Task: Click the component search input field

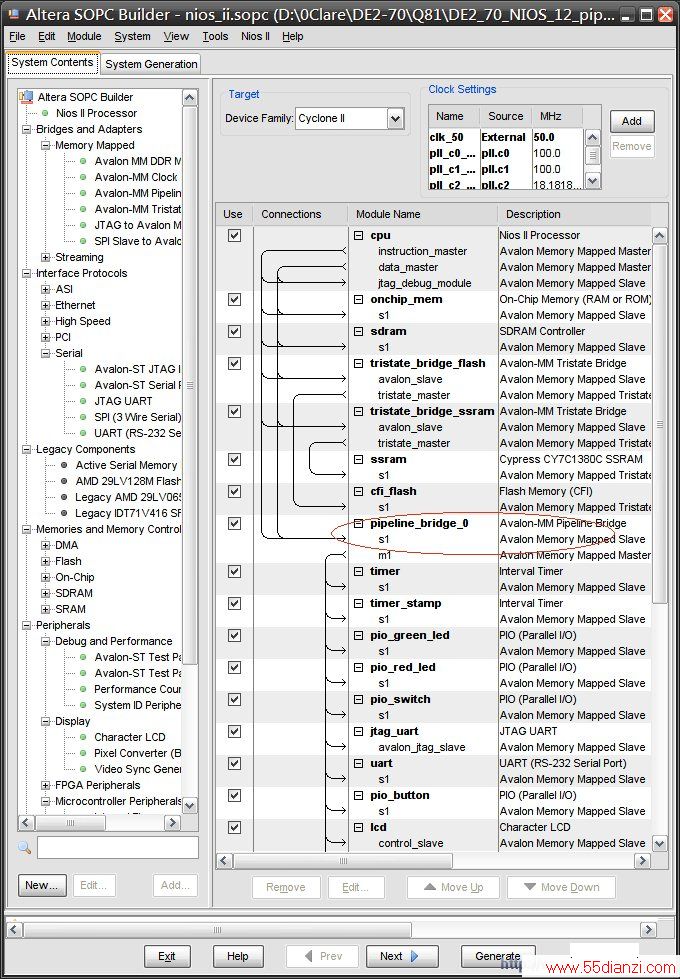Action: coord(117,847)
